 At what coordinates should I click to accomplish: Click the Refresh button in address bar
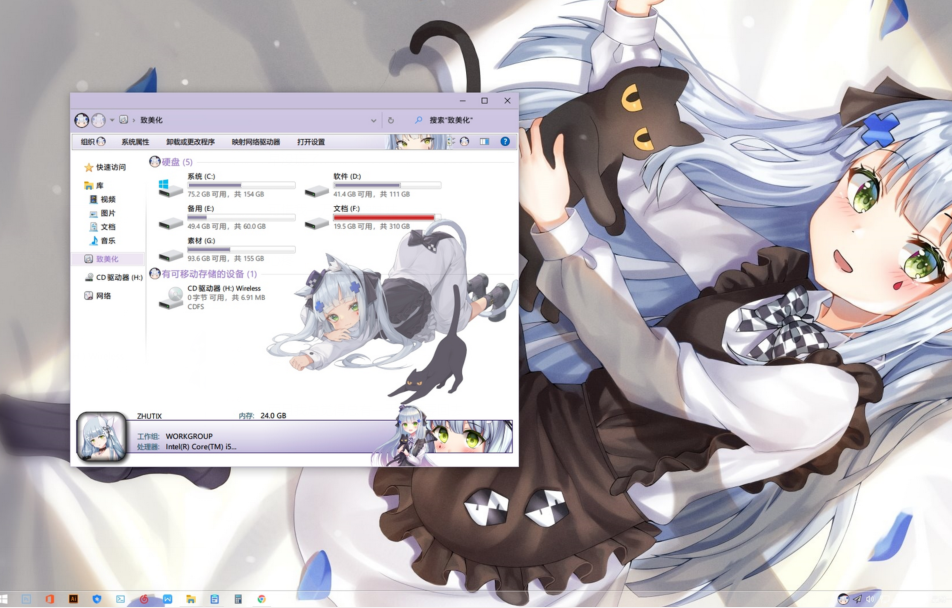pos(391,120)
